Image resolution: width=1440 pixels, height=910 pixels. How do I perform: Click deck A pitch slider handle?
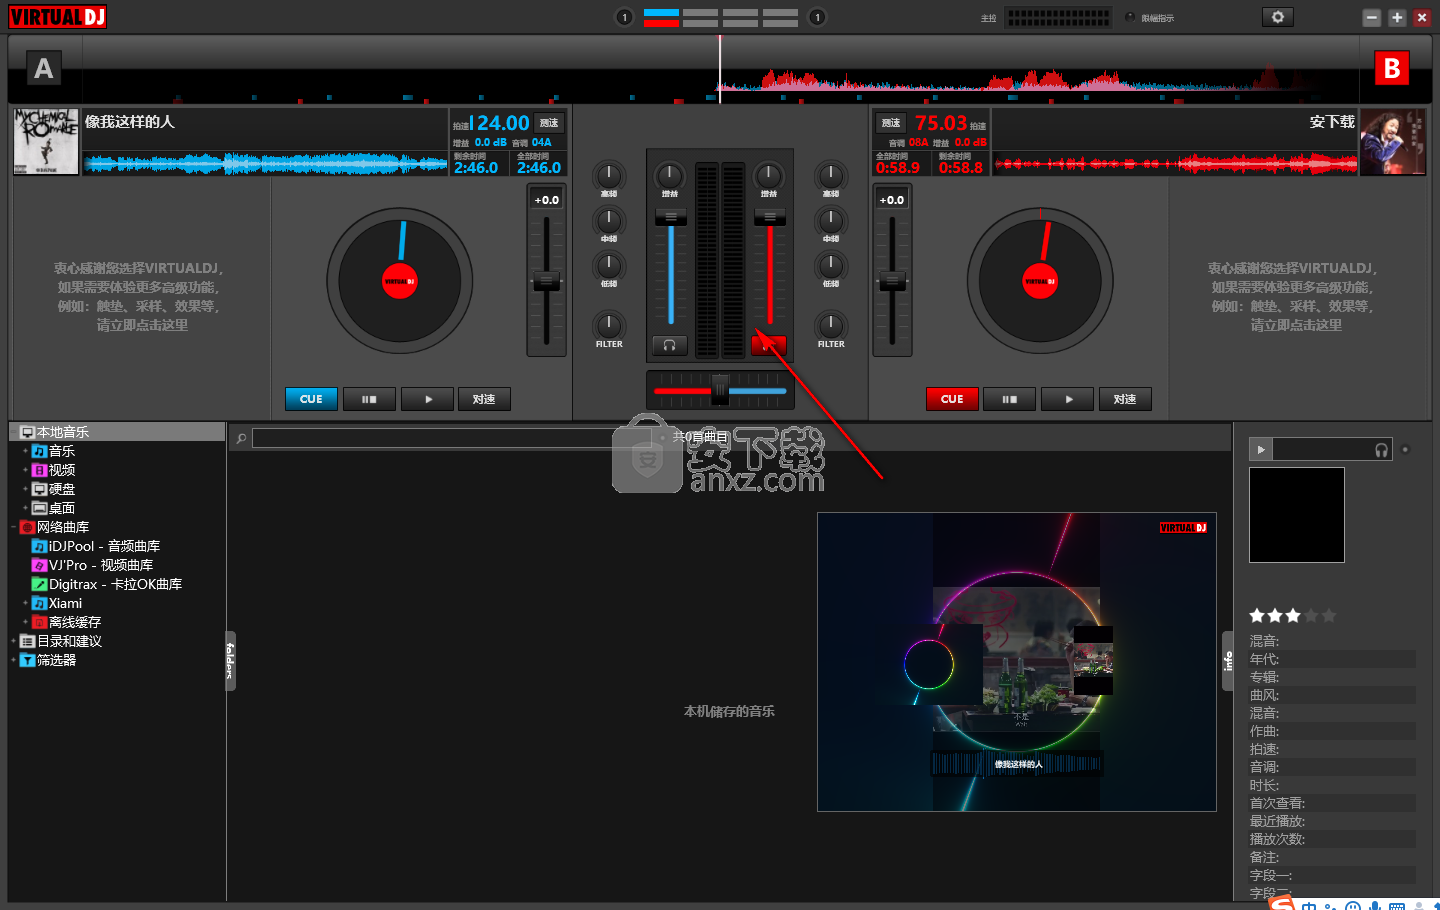point(546,281)
